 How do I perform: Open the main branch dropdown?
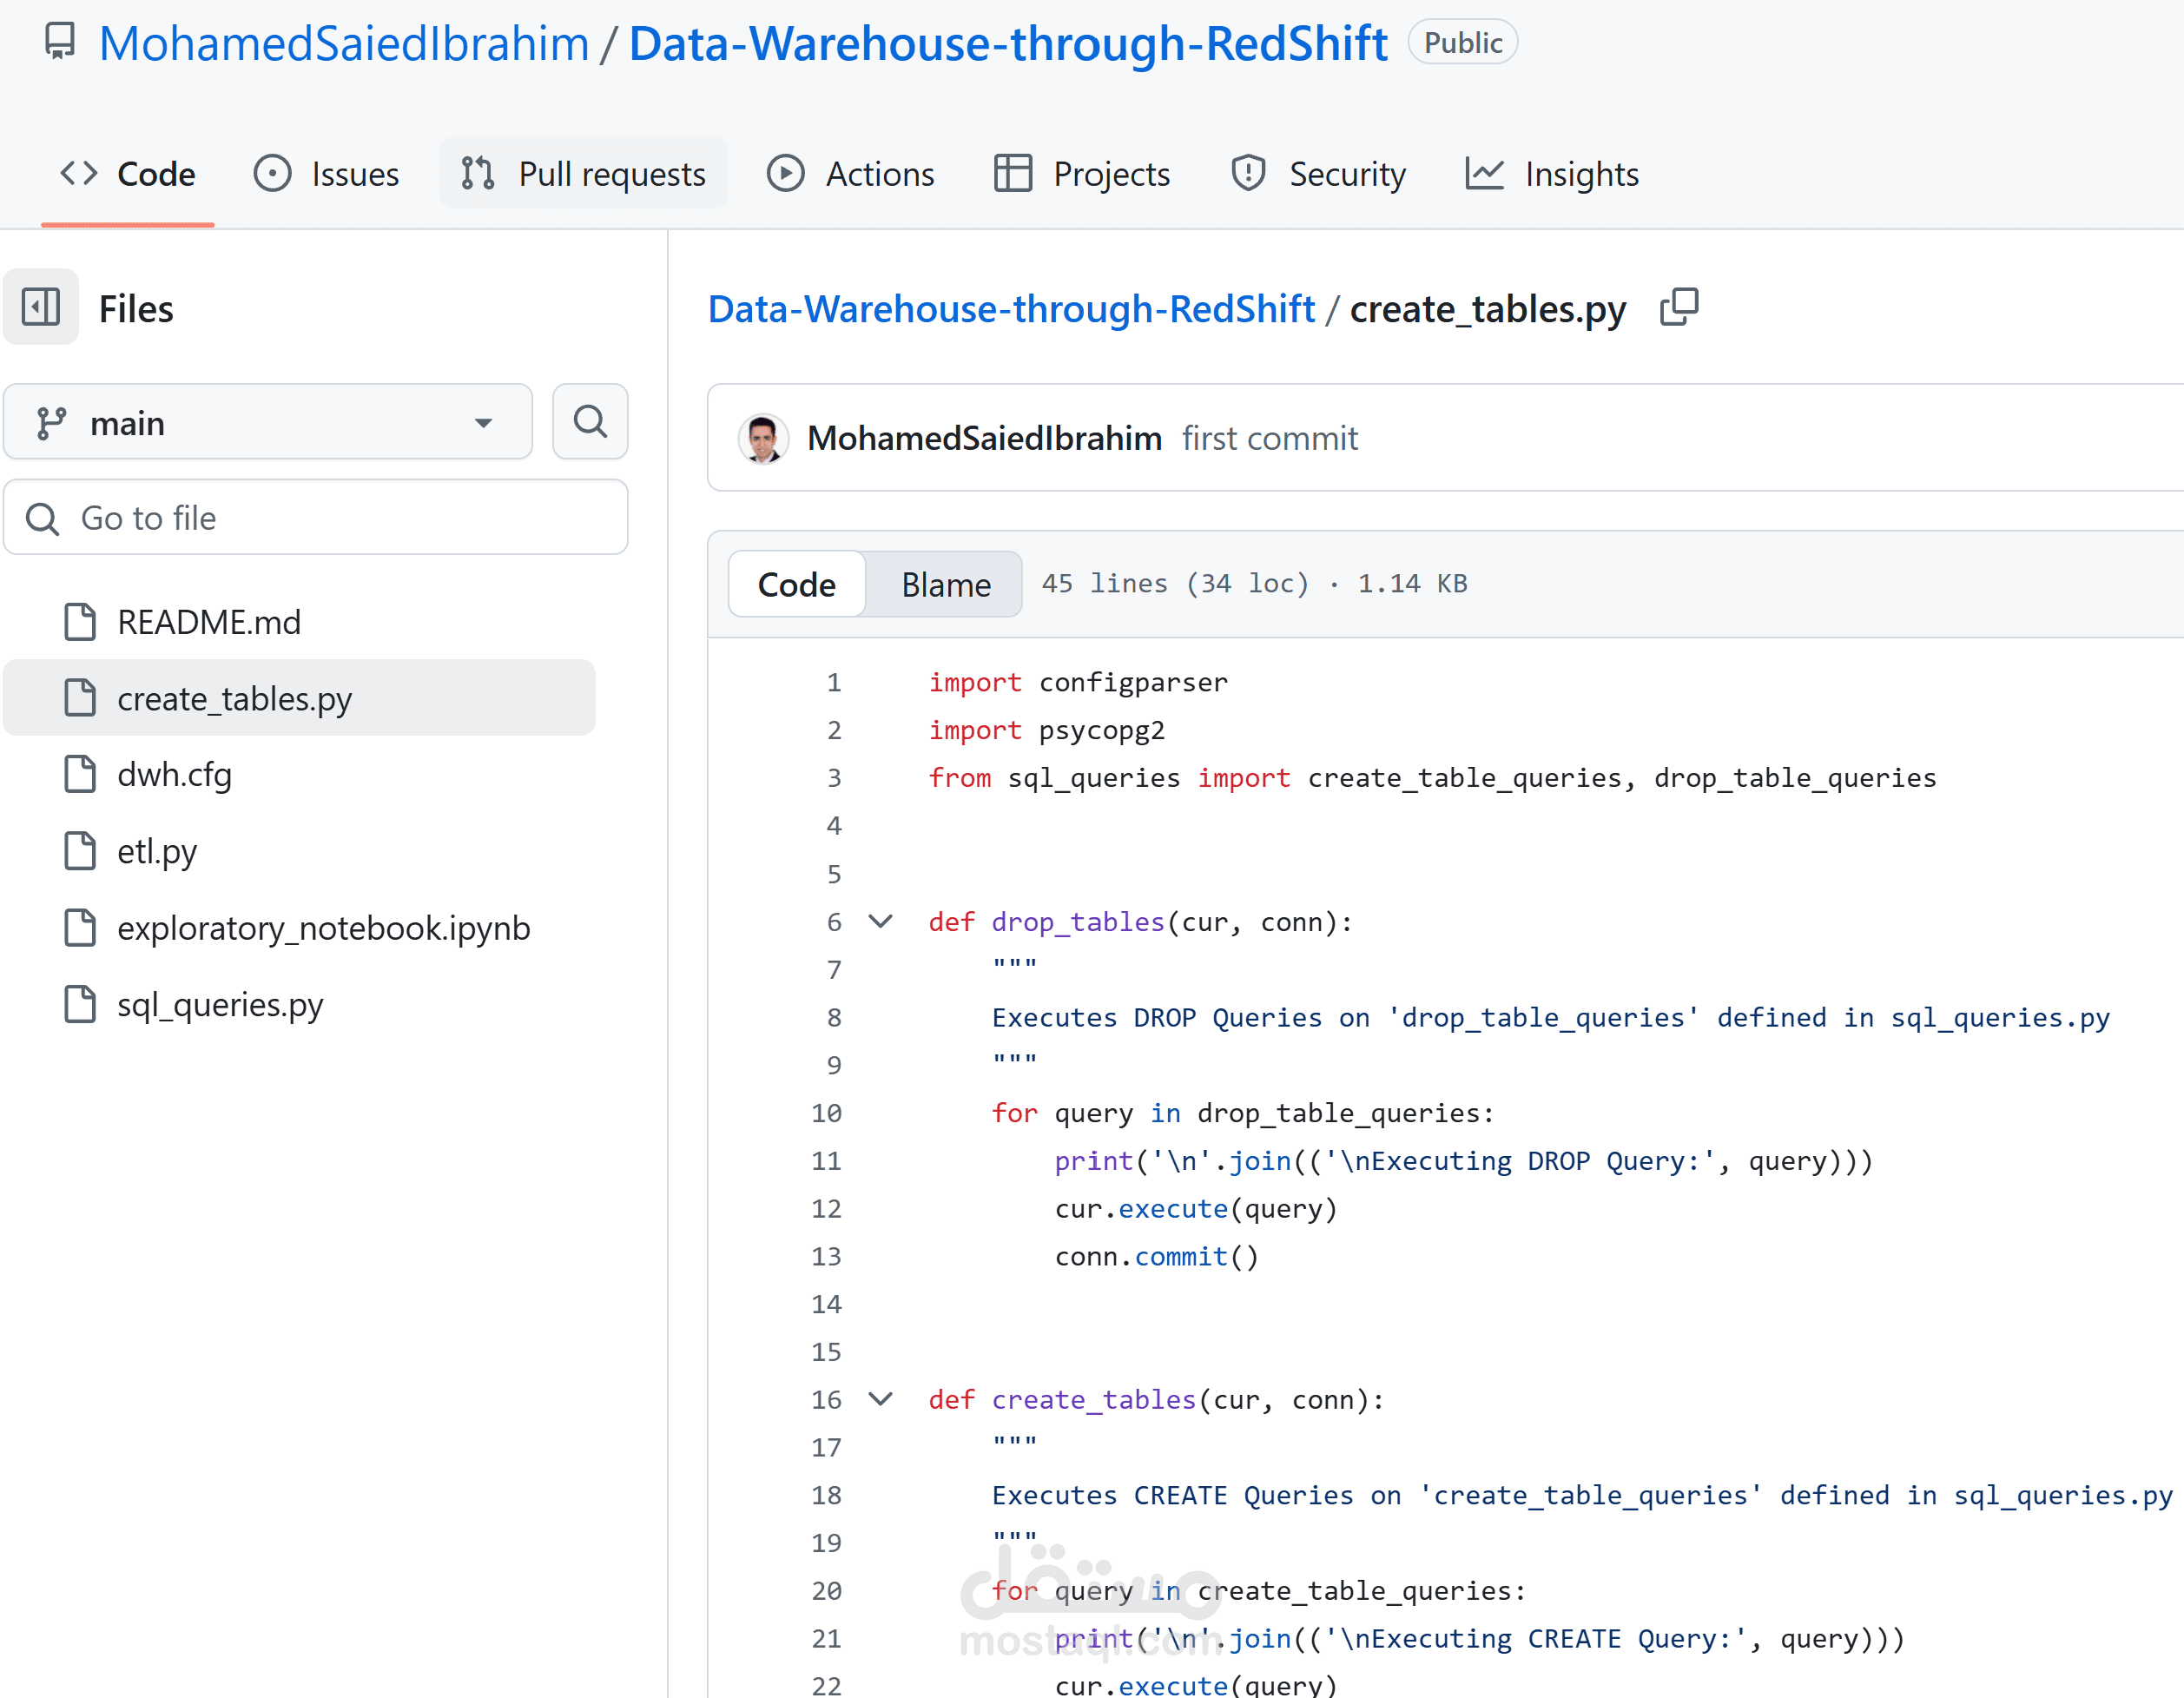coord(268,422)
